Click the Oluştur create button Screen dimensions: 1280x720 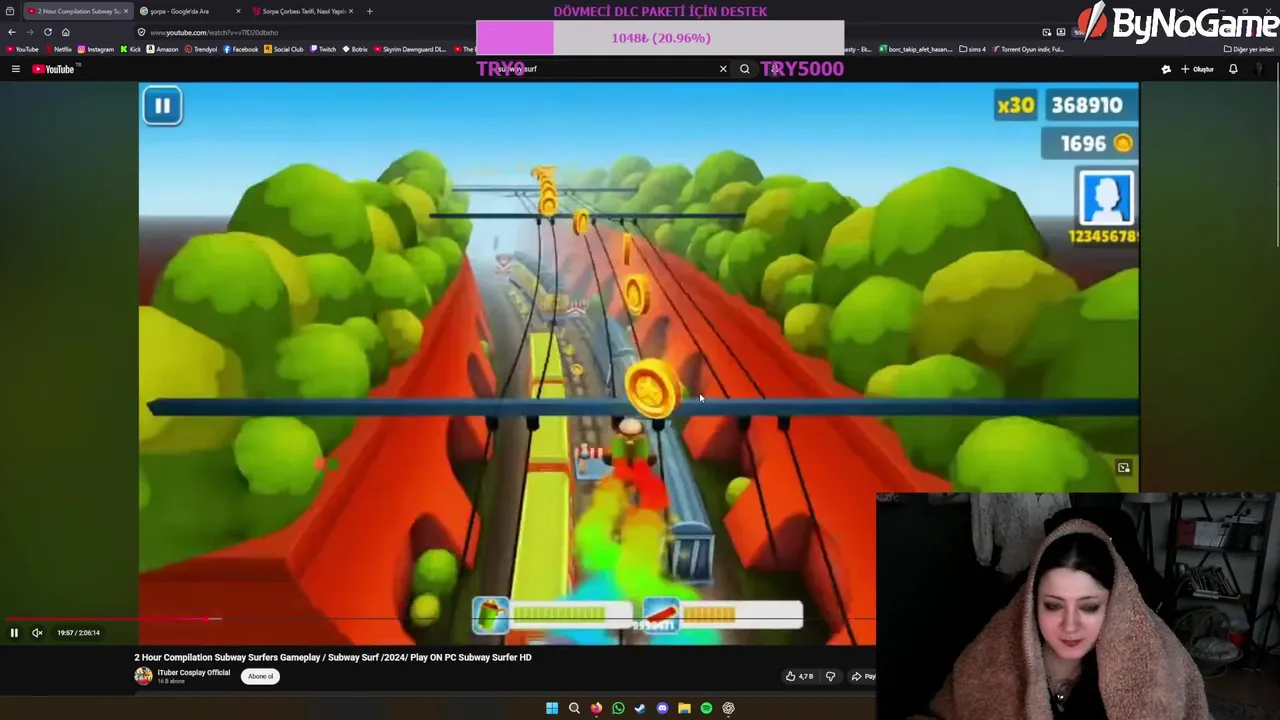(x=1198, y=69)
